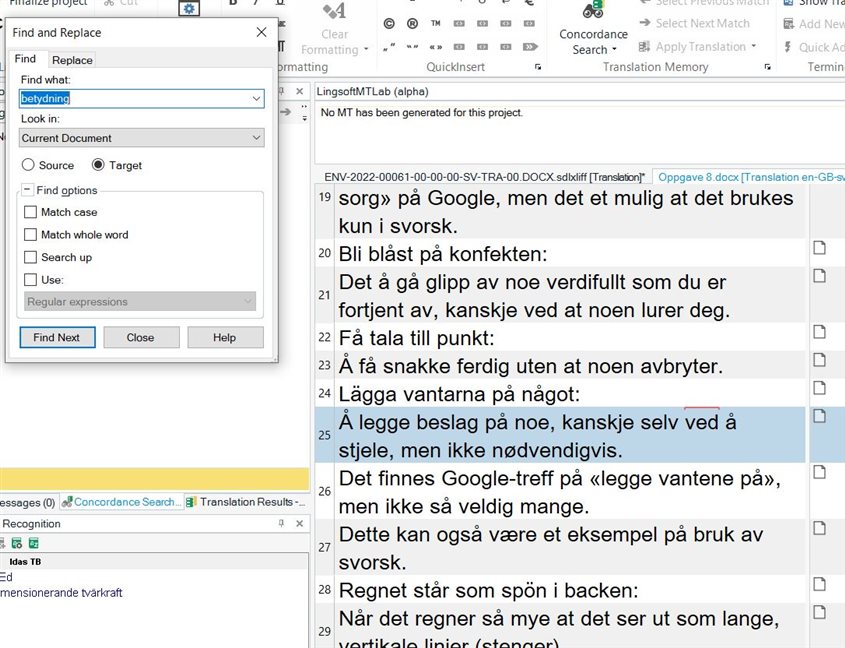845x648 pixels.
Task: Expand the Apply Translation dropdown arrow
Action: click(753, 46)
